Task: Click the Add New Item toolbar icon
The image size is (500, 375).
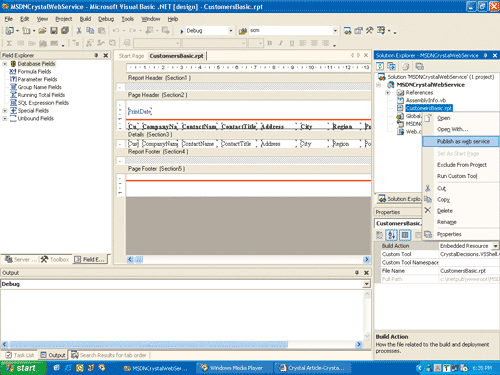Action: [x=26, y=31]
